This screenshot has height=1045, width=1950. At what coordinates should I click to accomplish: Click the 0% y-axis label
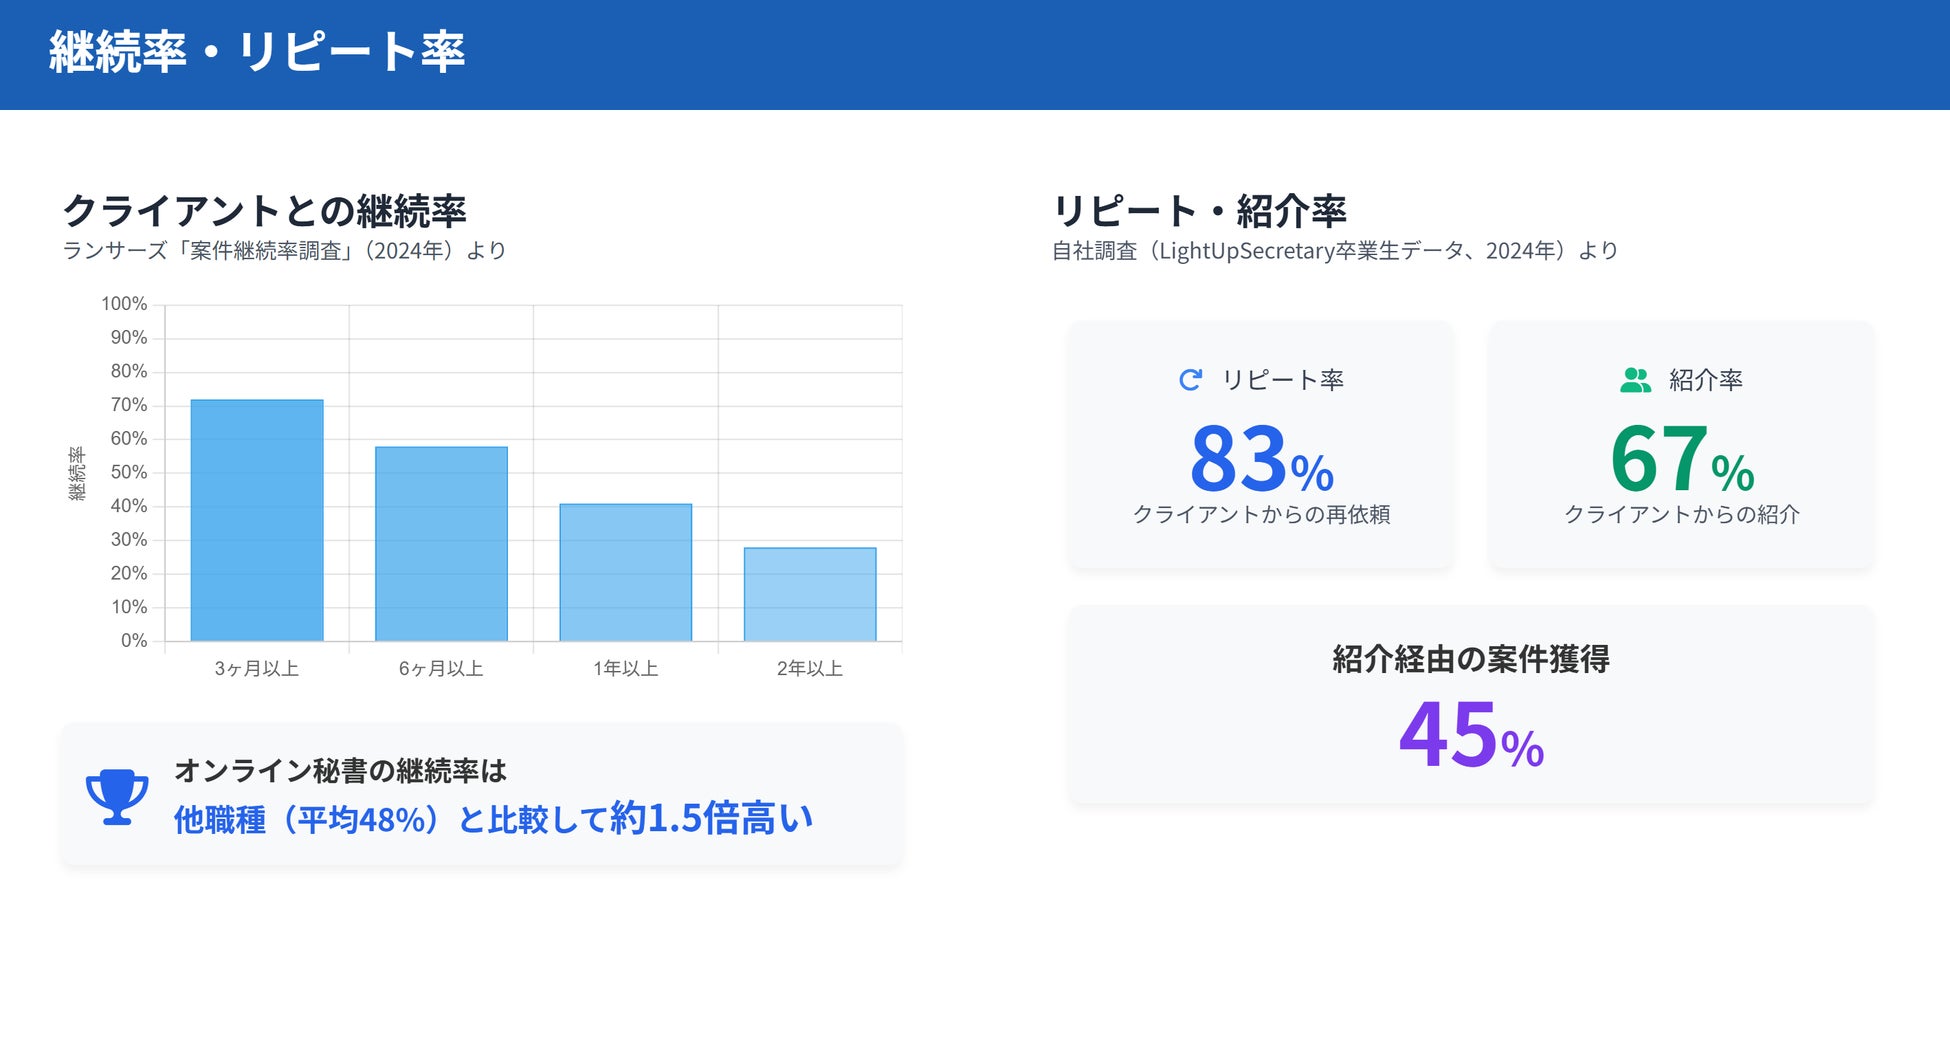(x=134, y=641)
